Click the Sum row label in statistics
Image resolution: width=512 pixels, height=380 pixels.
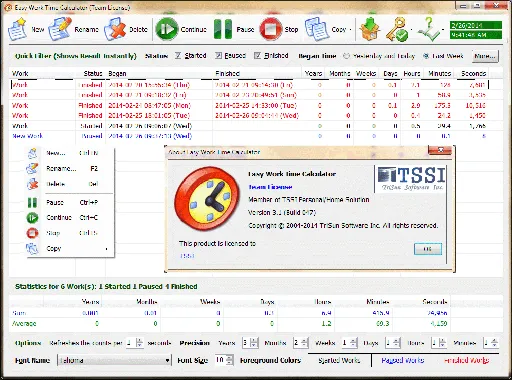[19, 313]
